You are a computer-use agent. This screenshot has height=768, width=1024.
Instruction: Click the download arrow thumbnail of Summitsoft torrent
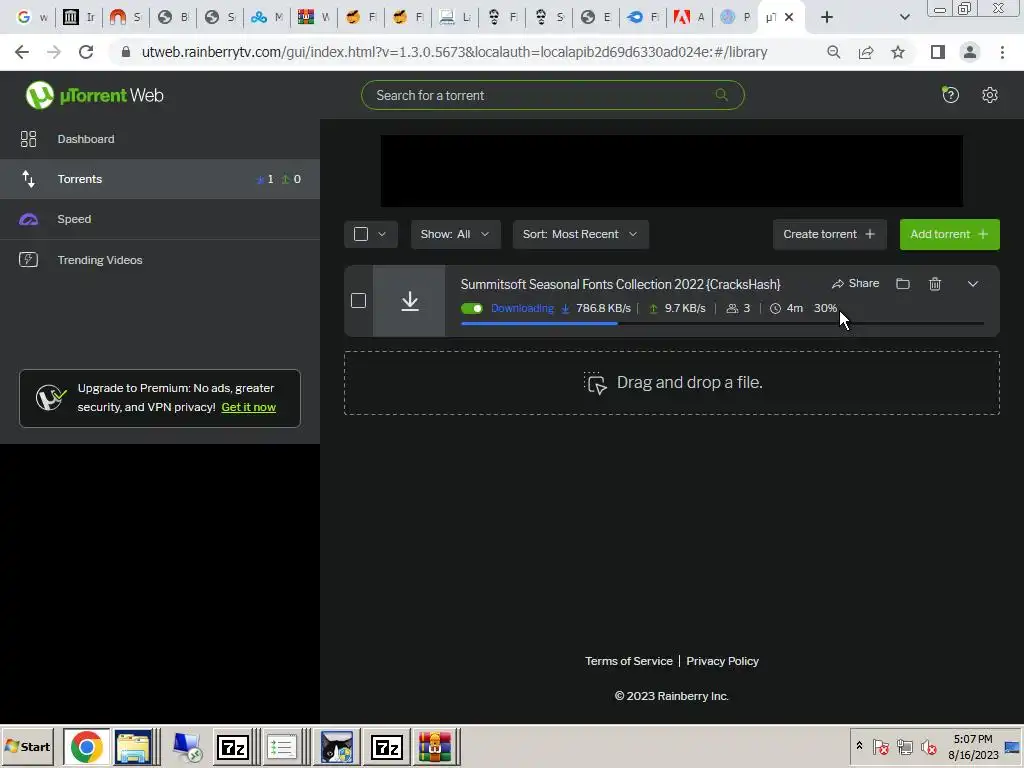(x=409, y=301)
